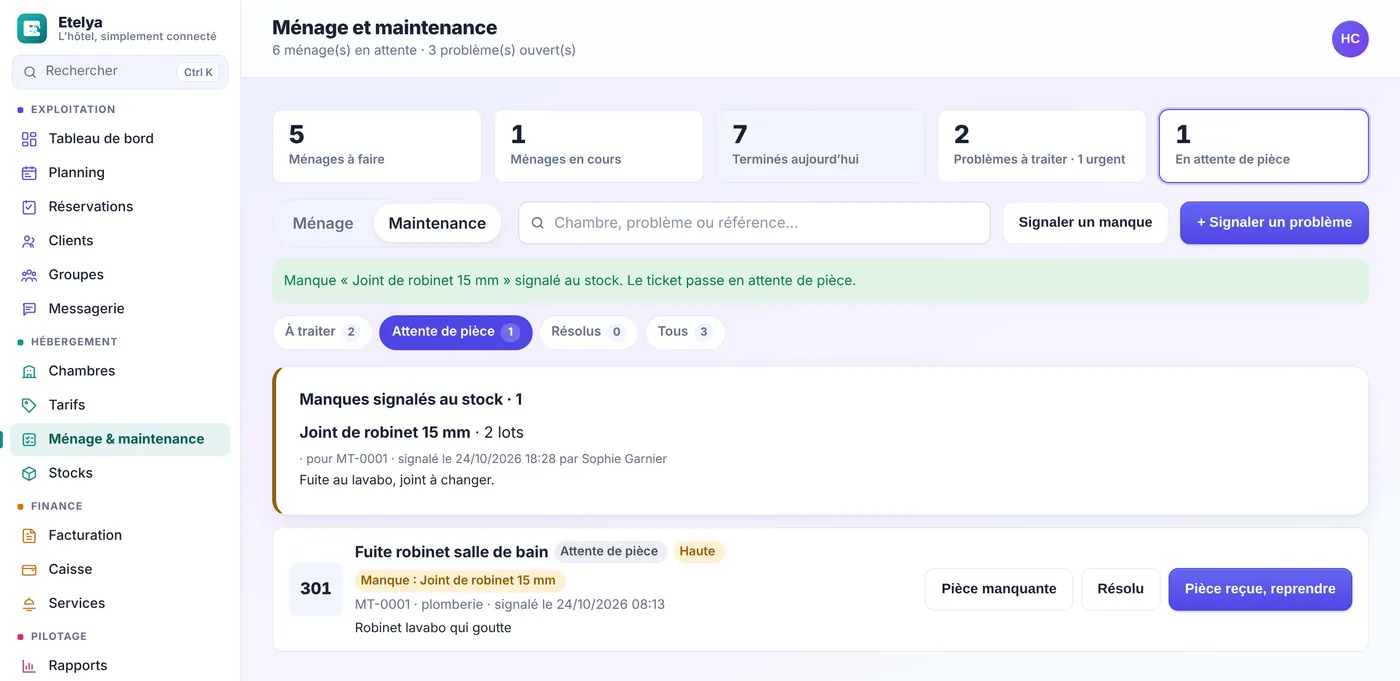Click the Haute priority badge

[x=698, y=551]
